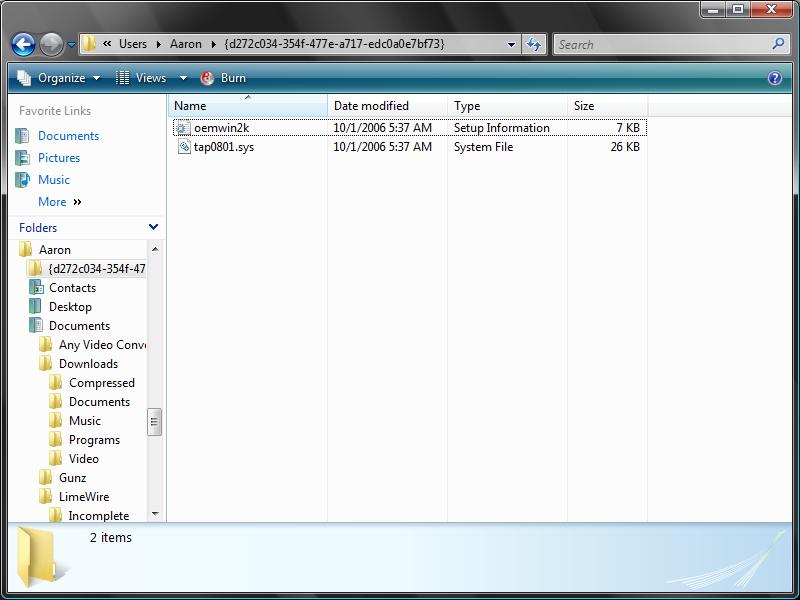Select Any Video Converter folder in tree
The width and height of the screenshot is (800, 600).
[103, 345]
